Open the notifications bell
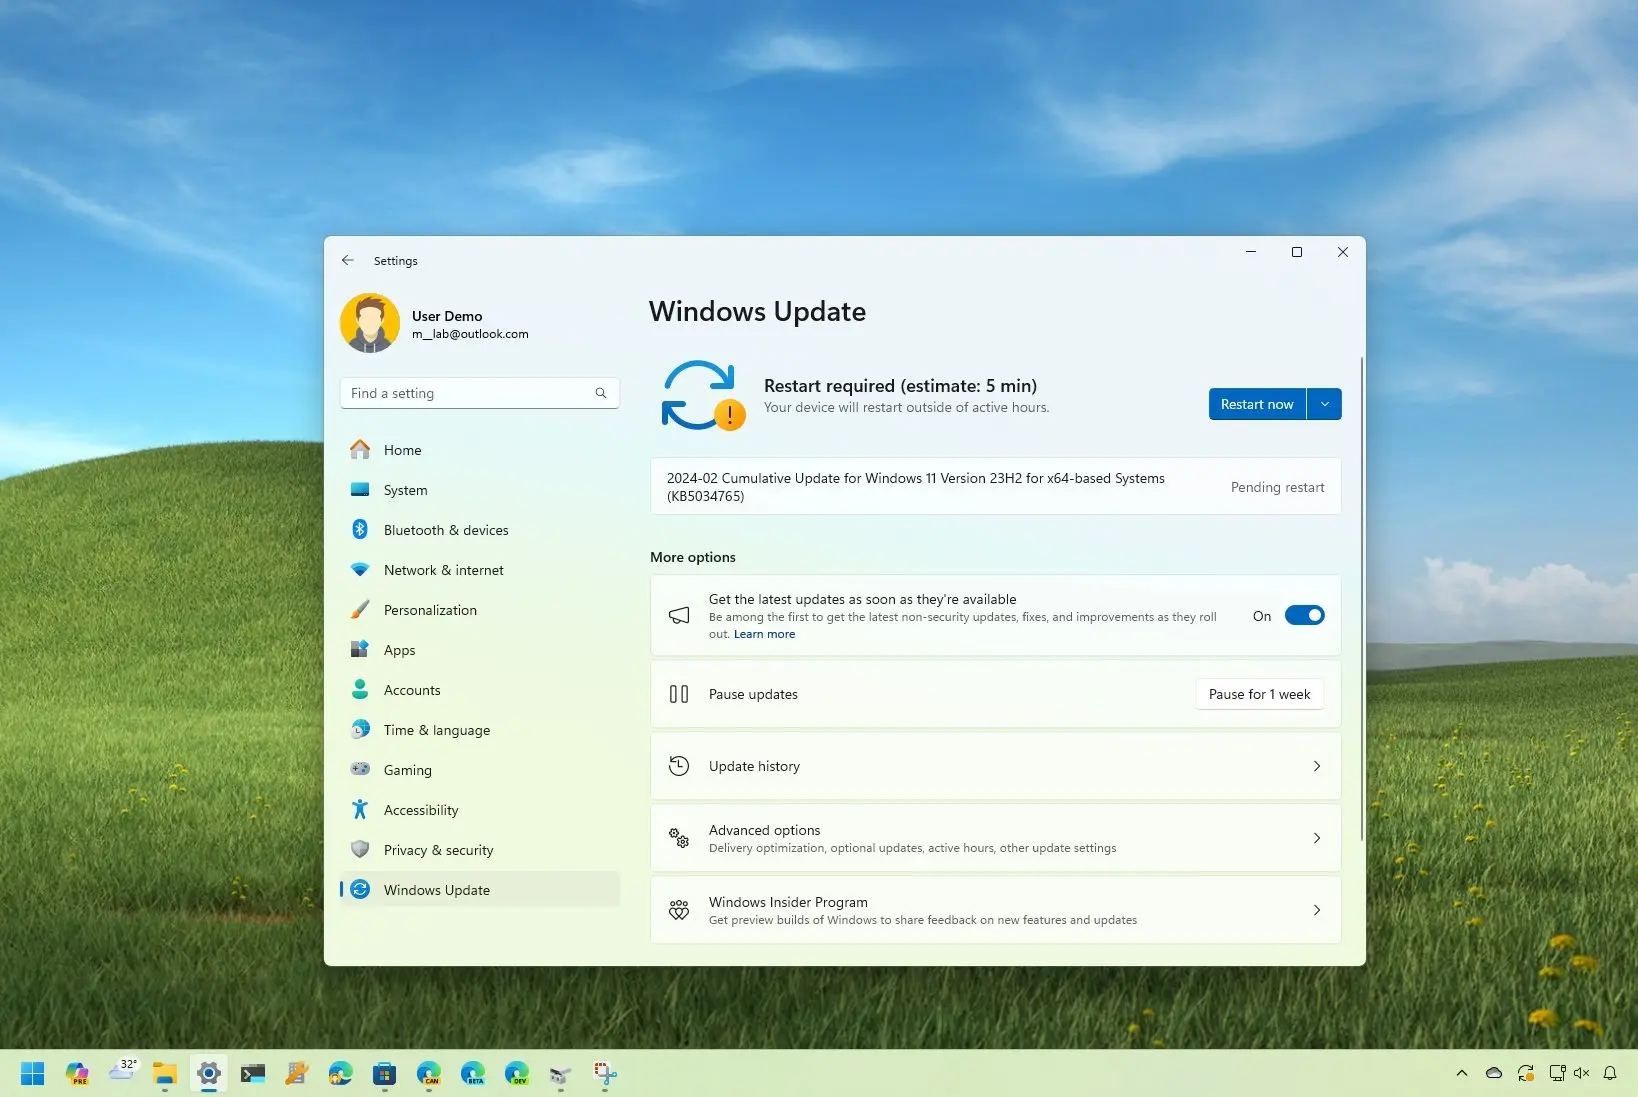This screenshot has width=1638, height=1097. click(x=1610, y=1073)
